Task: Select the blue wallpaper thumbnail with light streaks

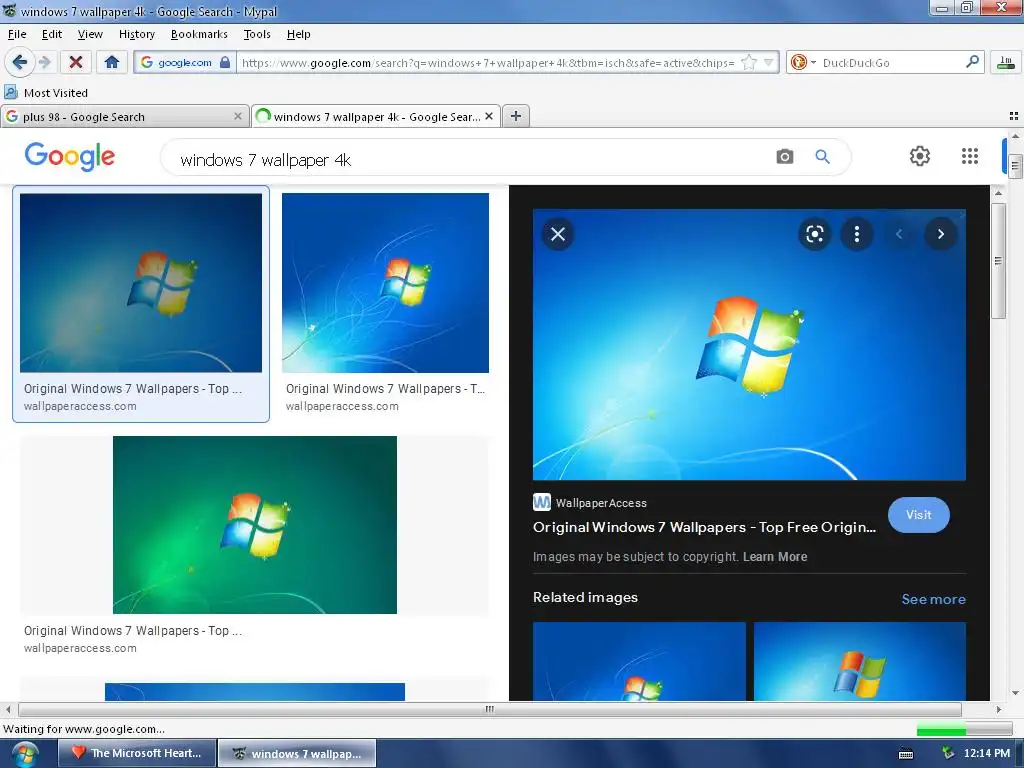Action: [x=385, y=282]
